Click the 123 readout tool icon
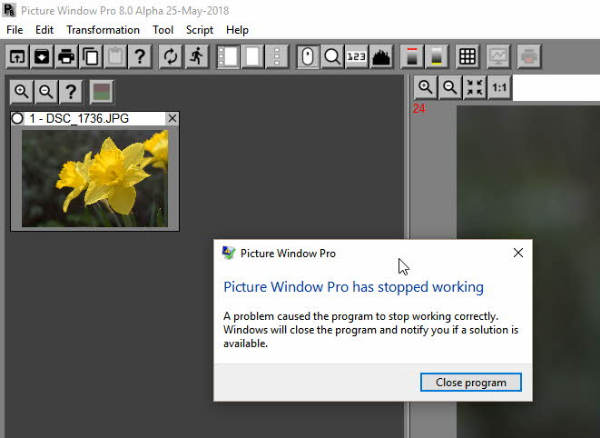600x438 pixels. pos(357,56)
